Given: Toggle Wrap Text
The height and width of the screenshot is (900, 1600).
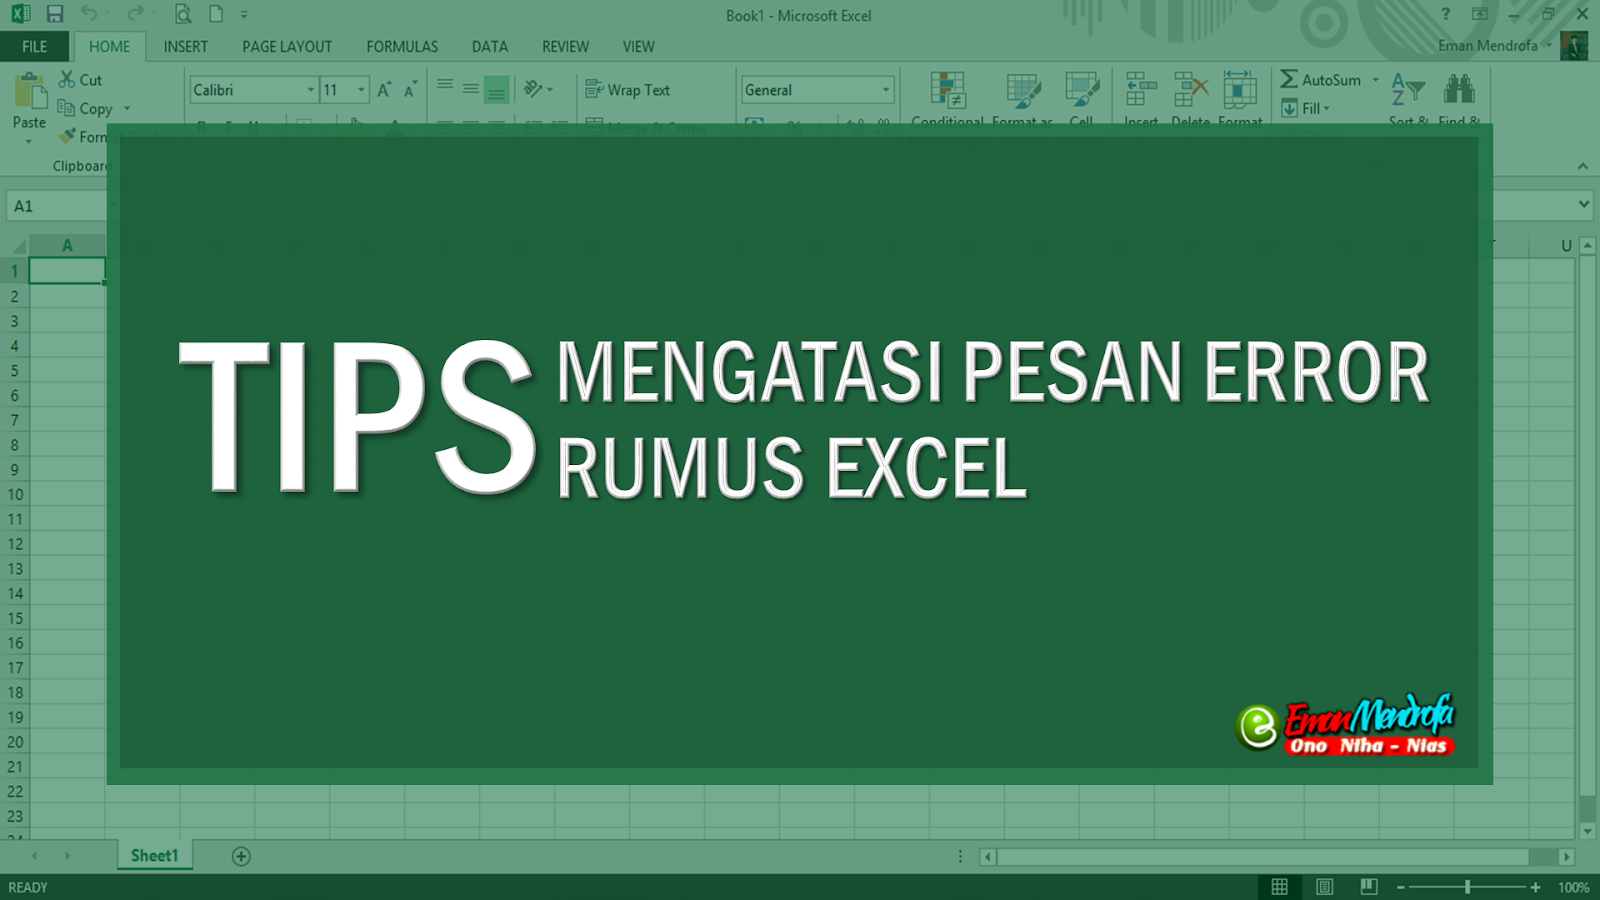Looking at the screenshot, I should click(627, 89).
